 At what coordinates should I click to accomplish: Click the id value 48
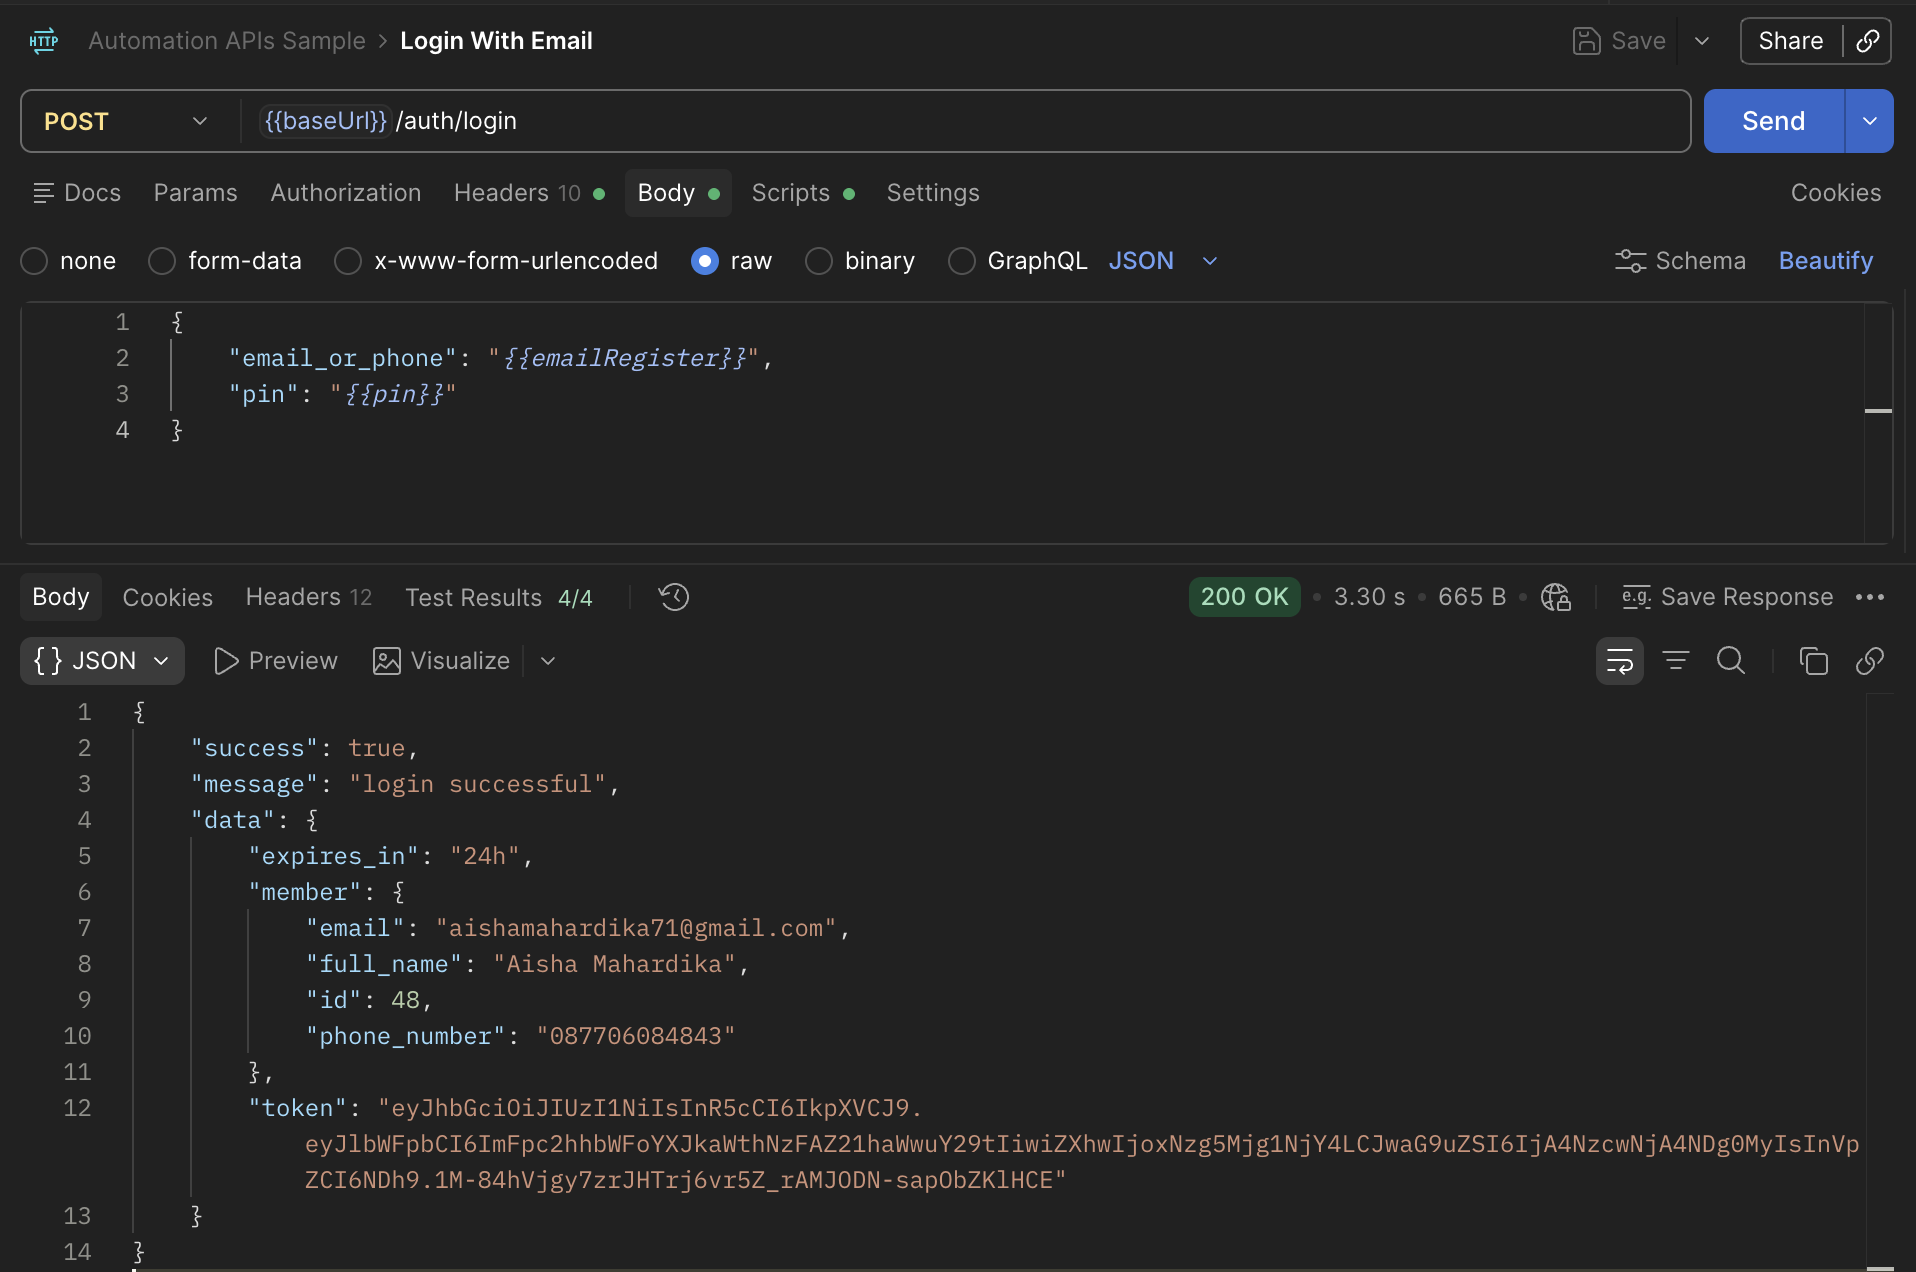[405, 1000]
